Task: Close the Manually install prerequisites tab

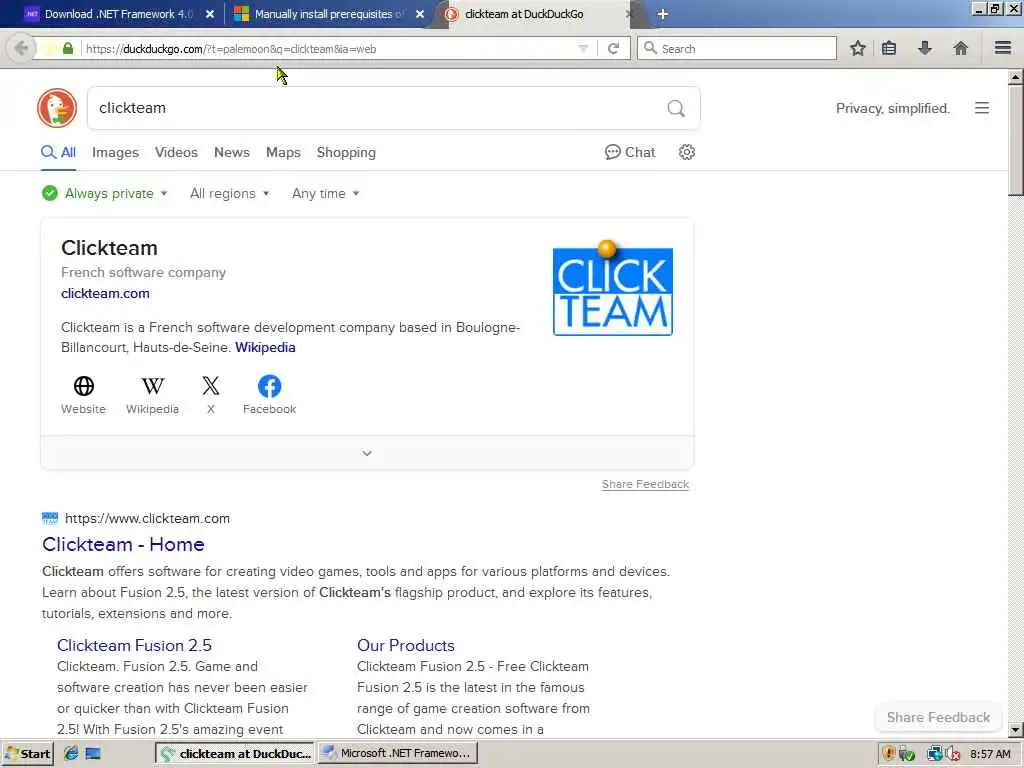Action: pyautogui.click(x=420, y=14)
